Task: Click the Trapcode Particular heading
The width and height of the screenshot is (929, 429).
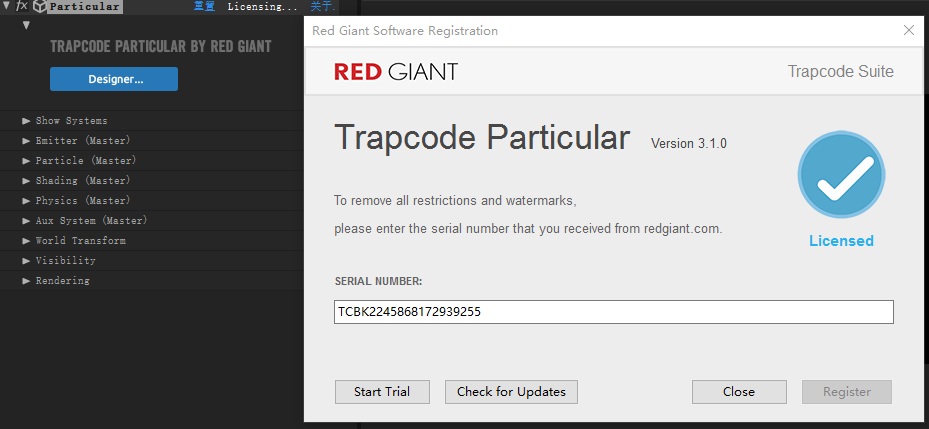Action: [482, 137]
